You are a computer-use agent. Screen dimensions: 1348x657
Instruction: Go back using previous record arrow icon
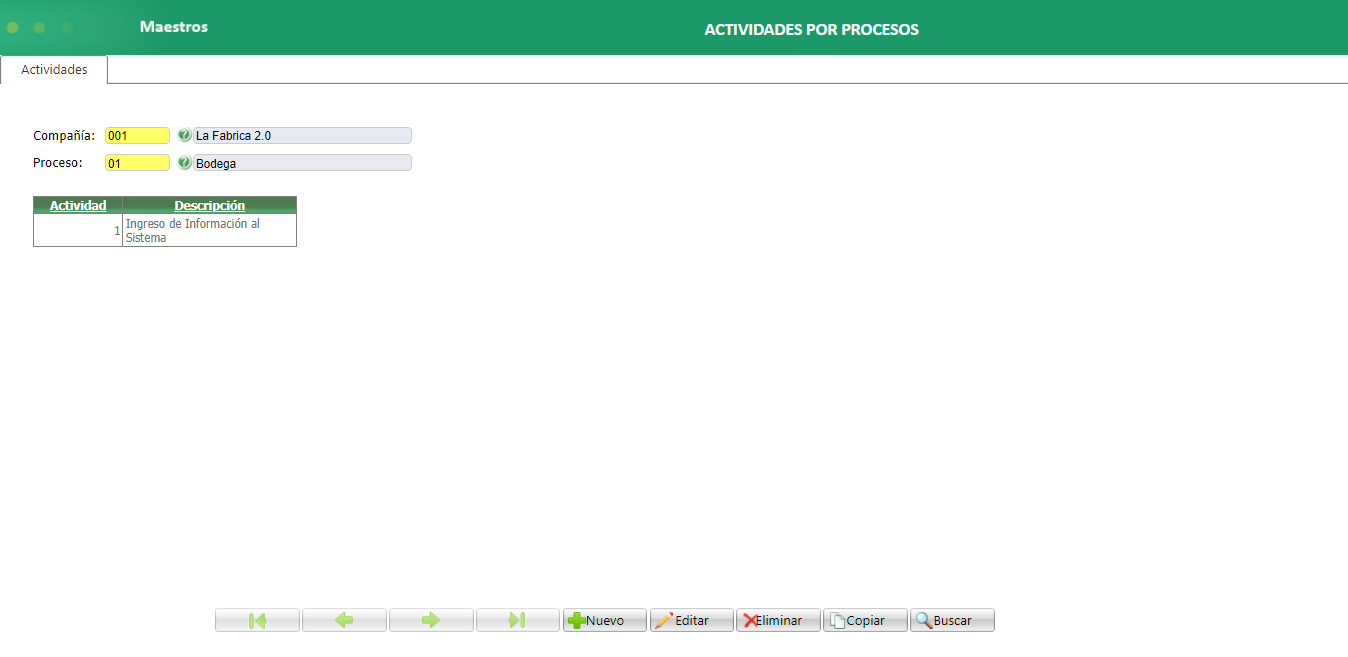(x=343, y=620)
